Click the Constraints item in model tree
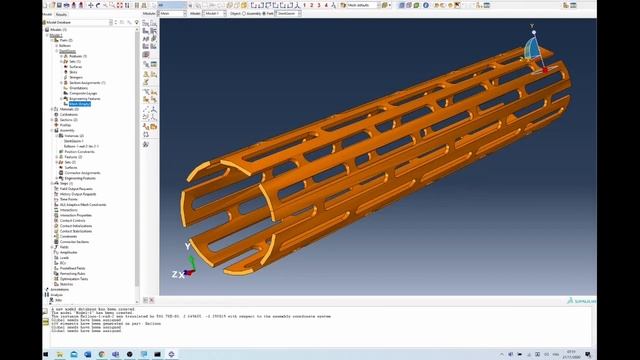 69,236
